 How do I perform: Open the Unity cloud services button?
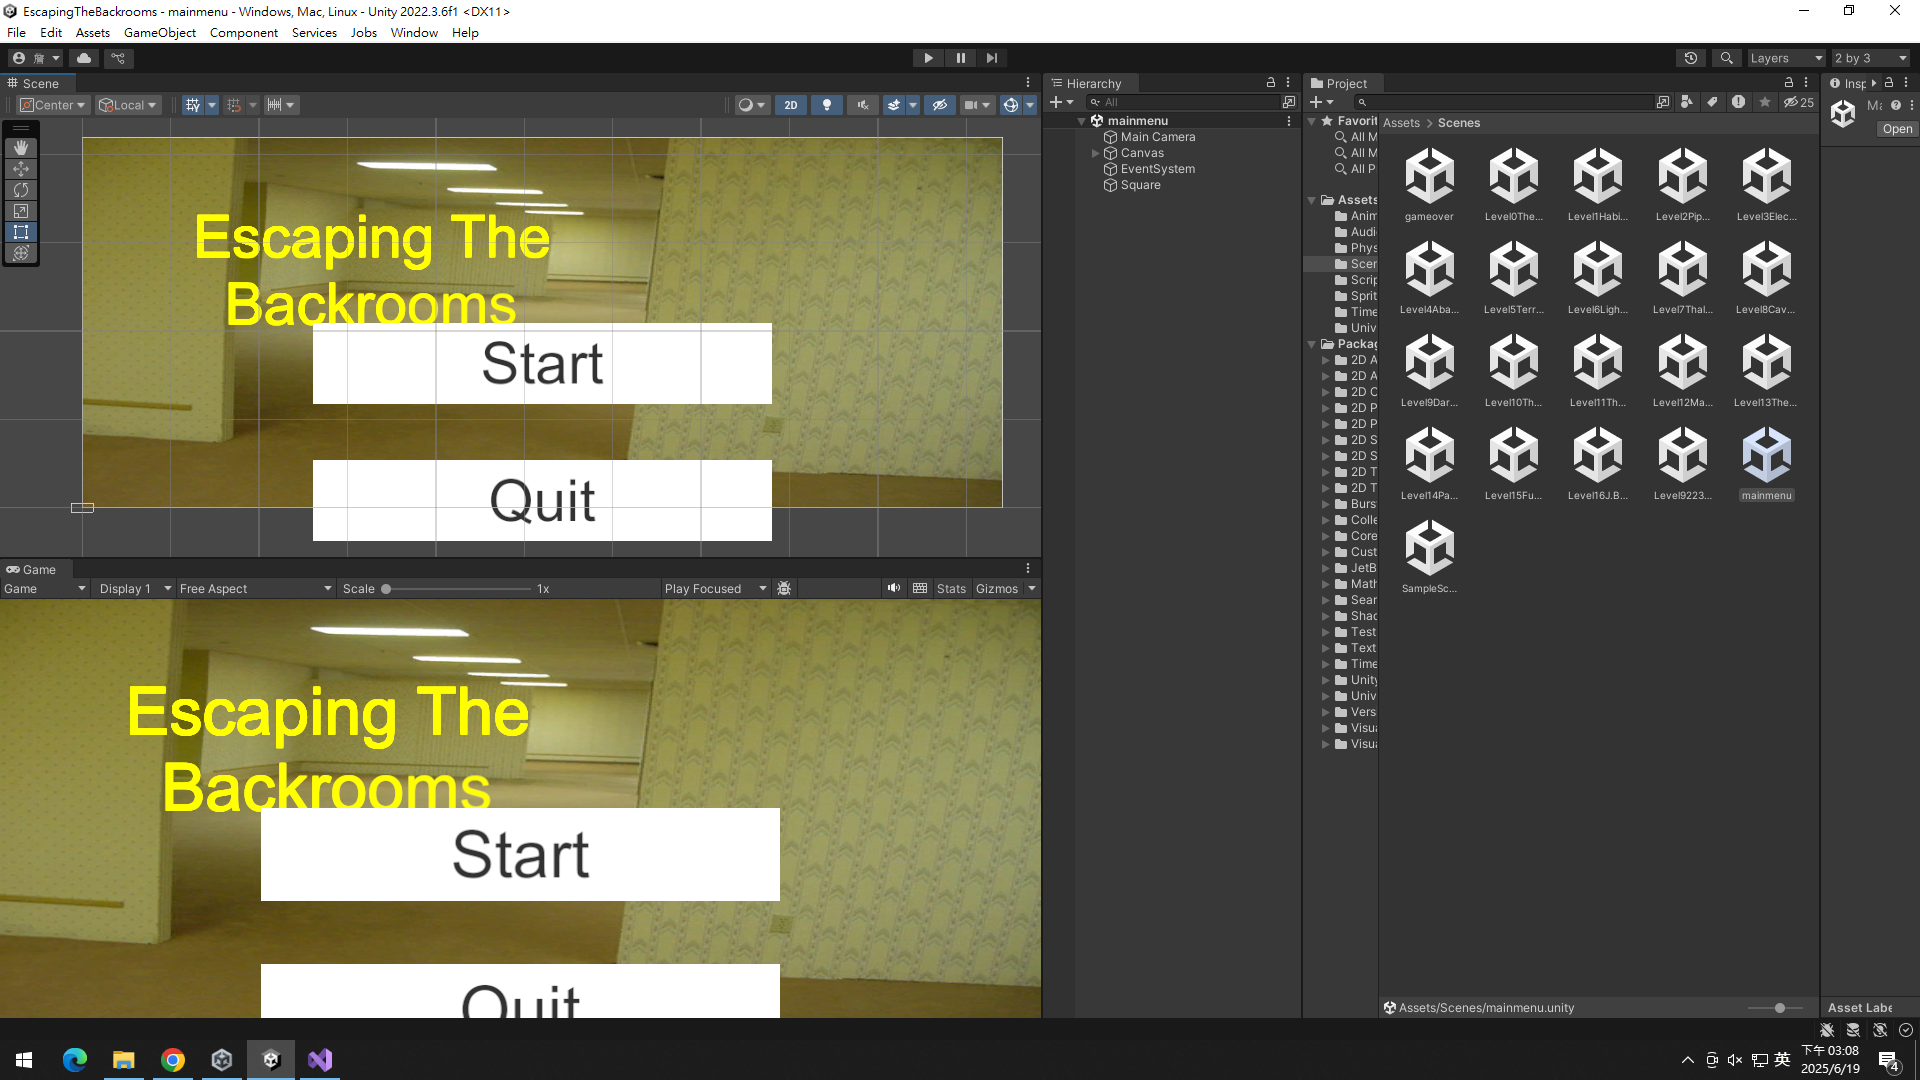(84, 58)
